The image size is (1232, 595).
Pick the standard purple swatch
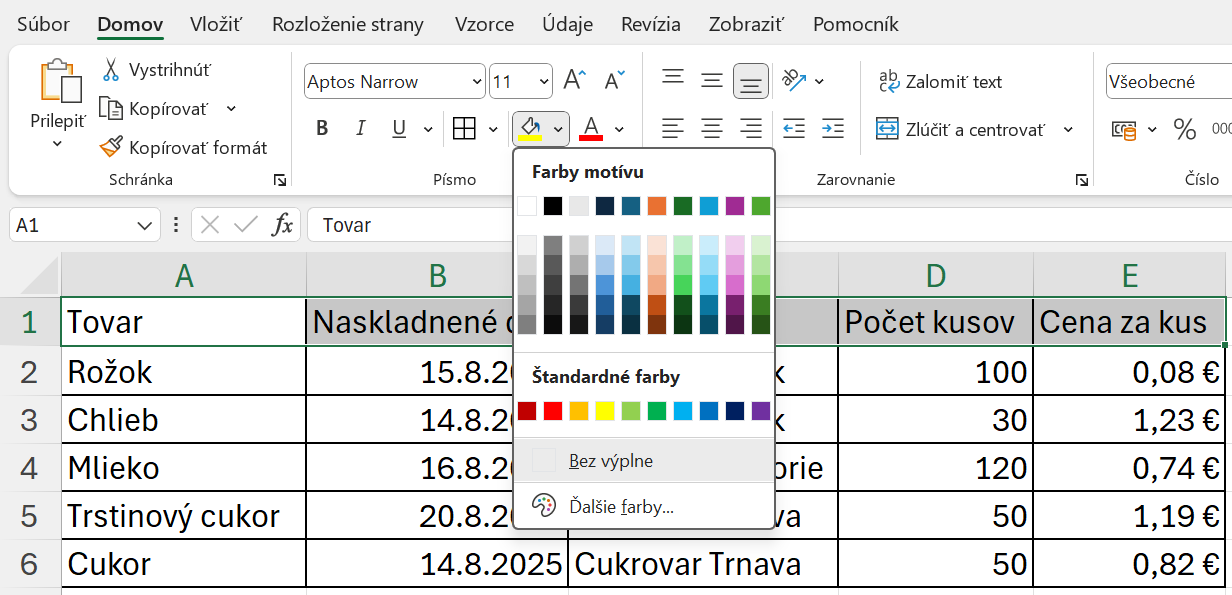pyautogui.click(x=761, y=410)
